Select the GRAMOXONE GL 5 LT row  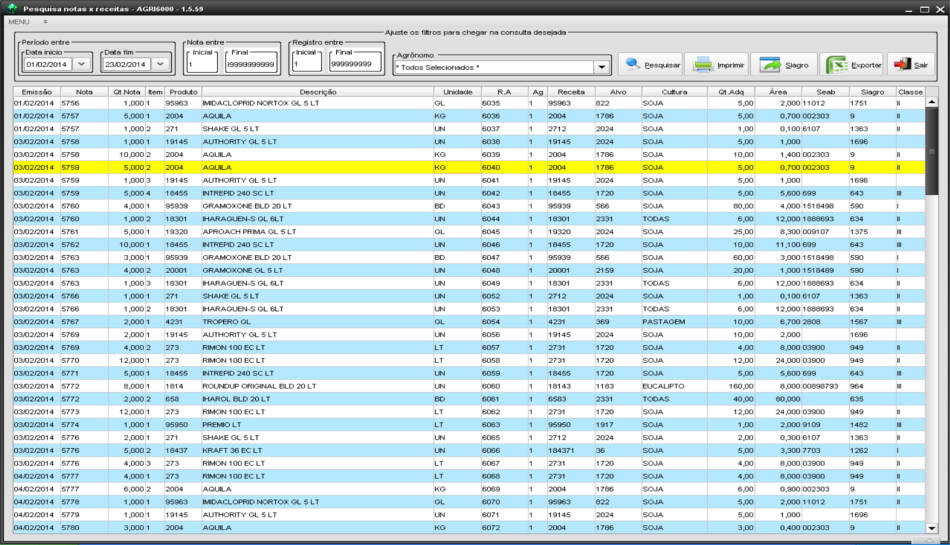coord(469,270)
